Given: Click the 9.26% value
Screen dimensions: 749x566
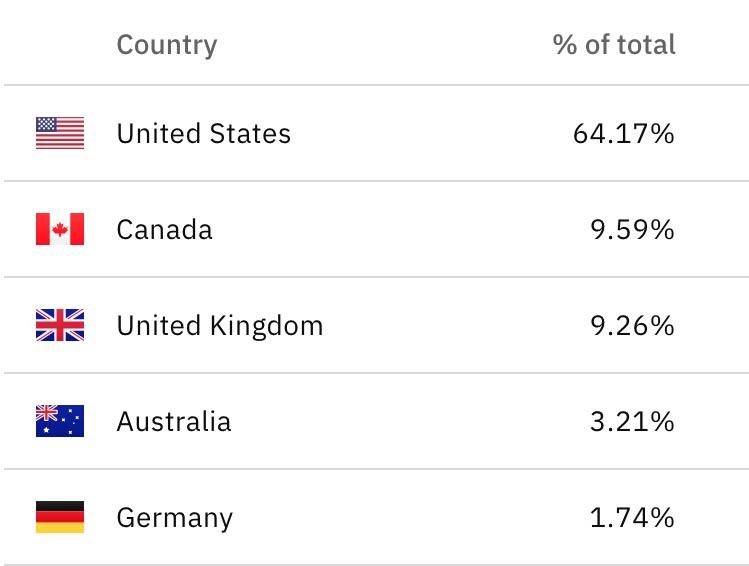Looking at the screenshot, I should (632, 325).
